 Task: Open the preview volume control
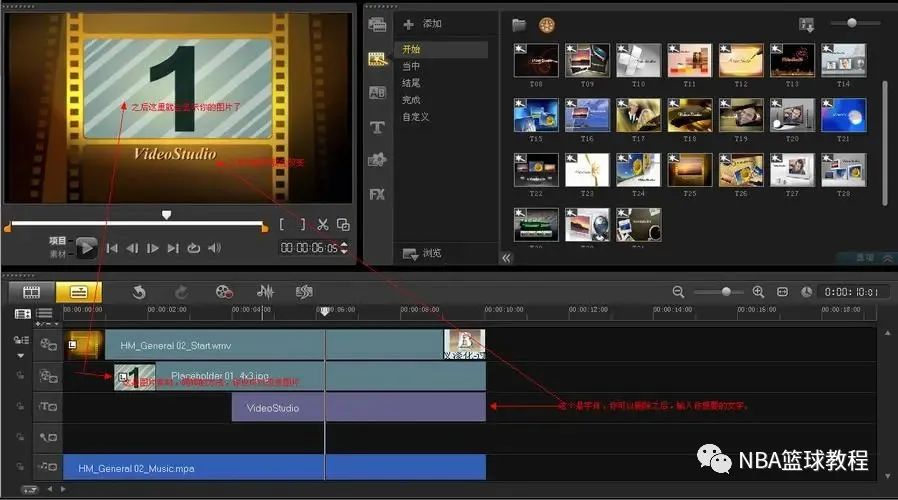pos(214,248)
